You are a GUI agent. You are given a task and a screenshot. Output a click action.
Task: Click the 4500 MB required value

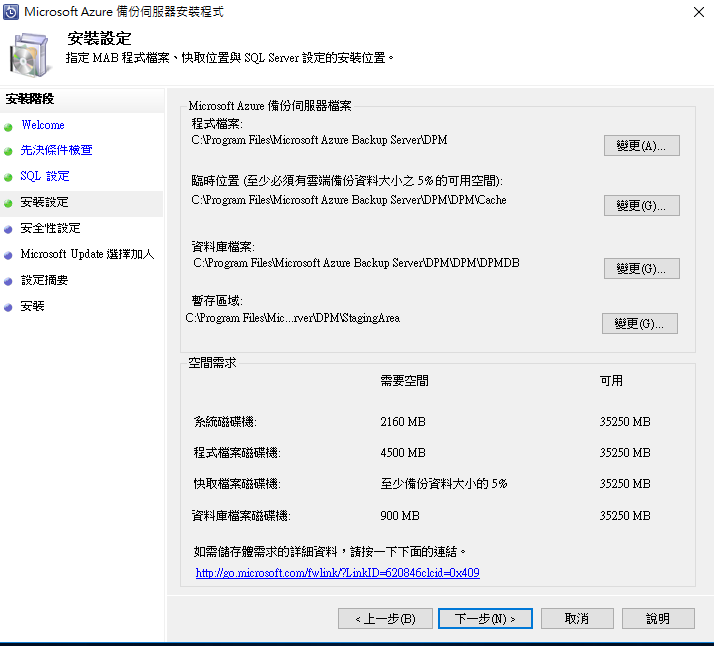403,453
